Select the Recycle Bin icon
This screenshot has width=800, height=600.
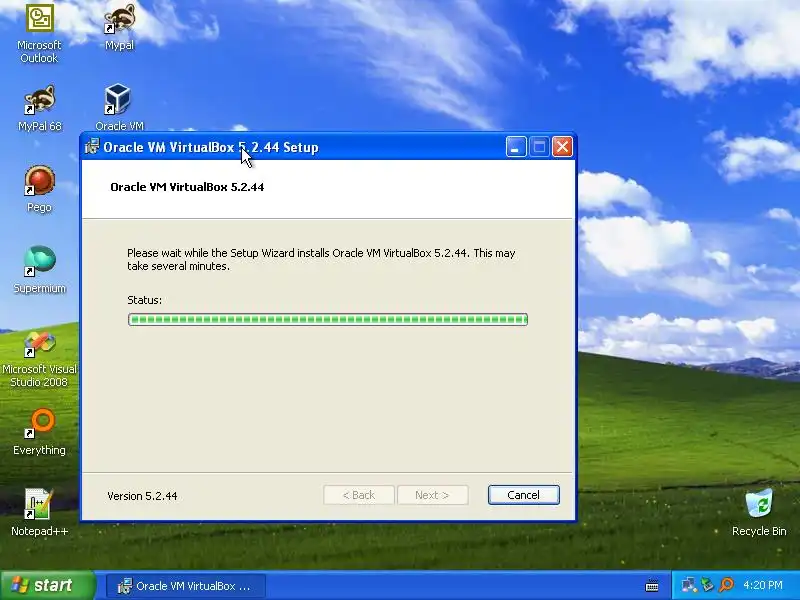[x=759, y=512]
